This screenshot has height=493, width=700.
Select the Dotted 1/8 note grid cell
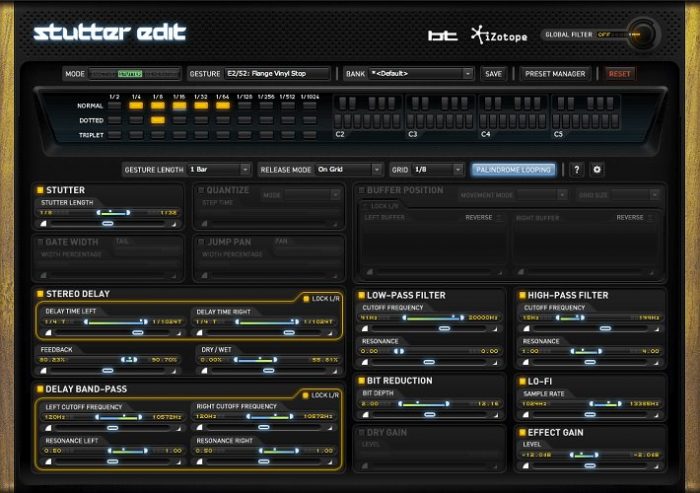pos(157,120)
